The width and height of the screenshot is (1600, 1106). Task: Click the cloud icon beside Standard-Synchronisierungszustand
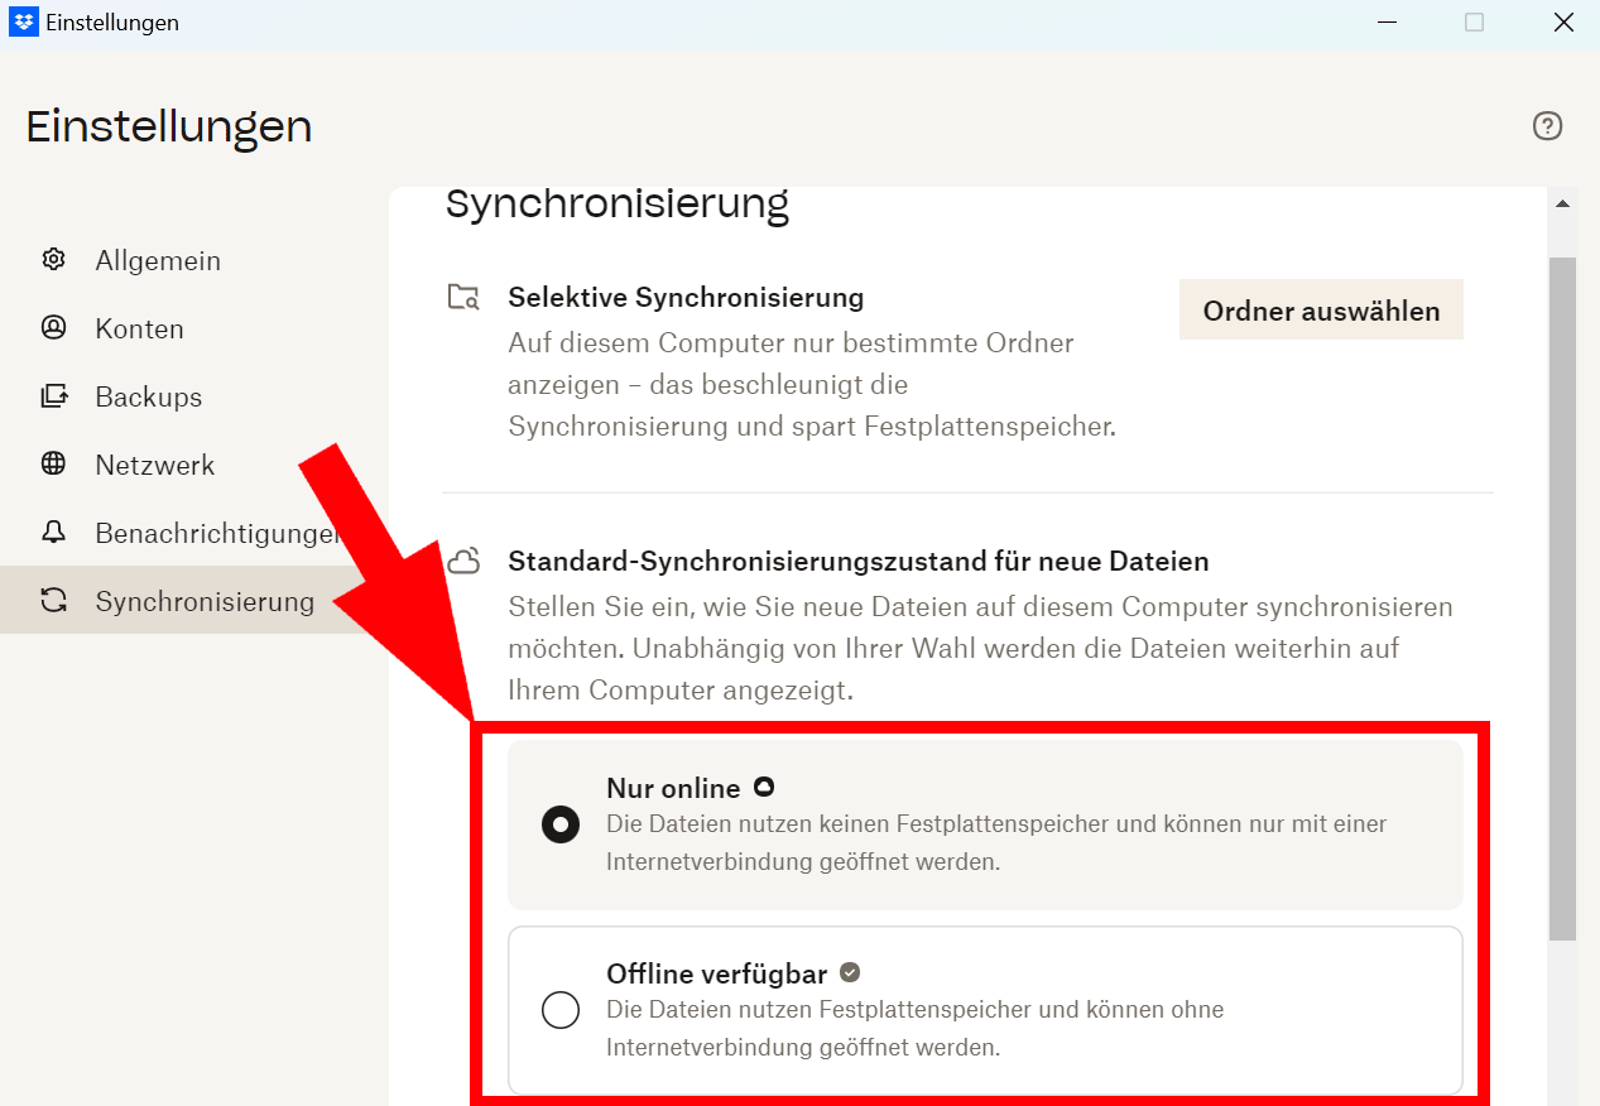point(464,561)
